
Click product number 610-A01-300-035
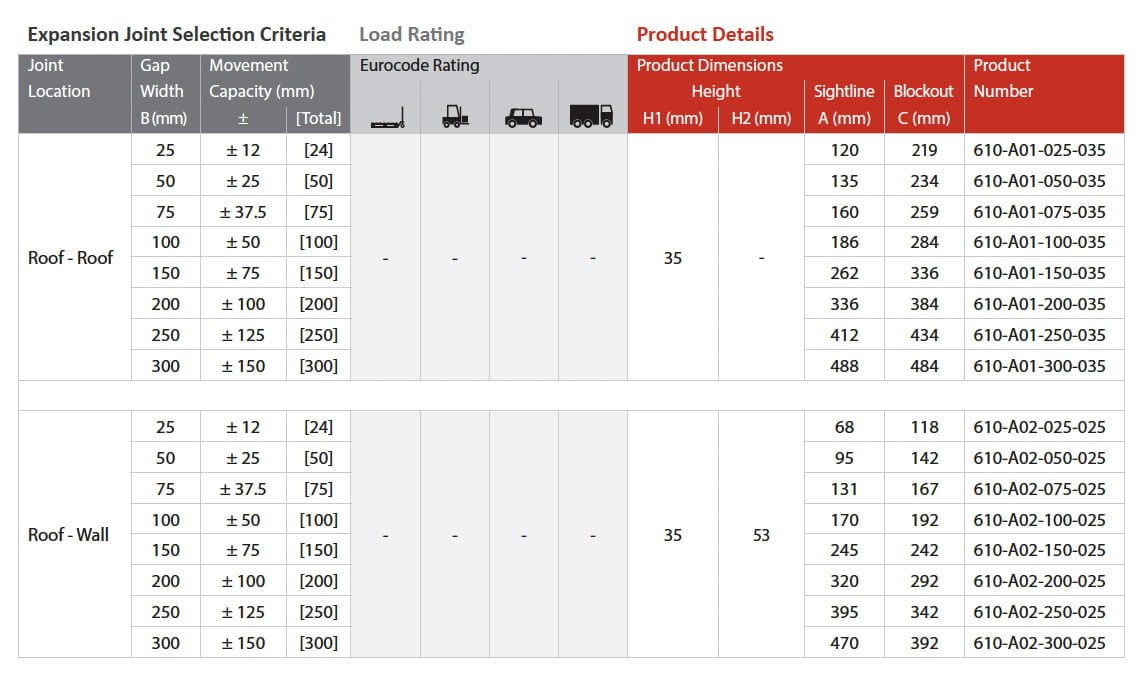(1039, 366)
